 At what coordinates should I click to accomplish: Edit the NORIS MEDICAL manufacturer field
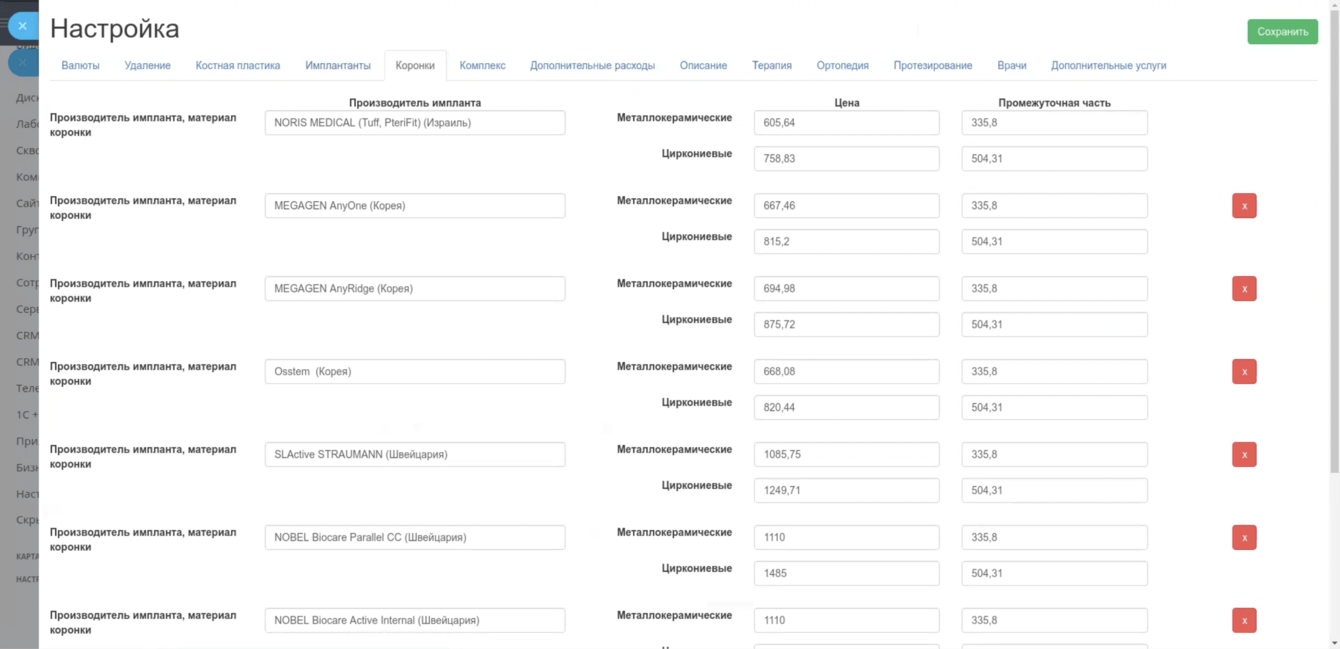pos(415,123)
